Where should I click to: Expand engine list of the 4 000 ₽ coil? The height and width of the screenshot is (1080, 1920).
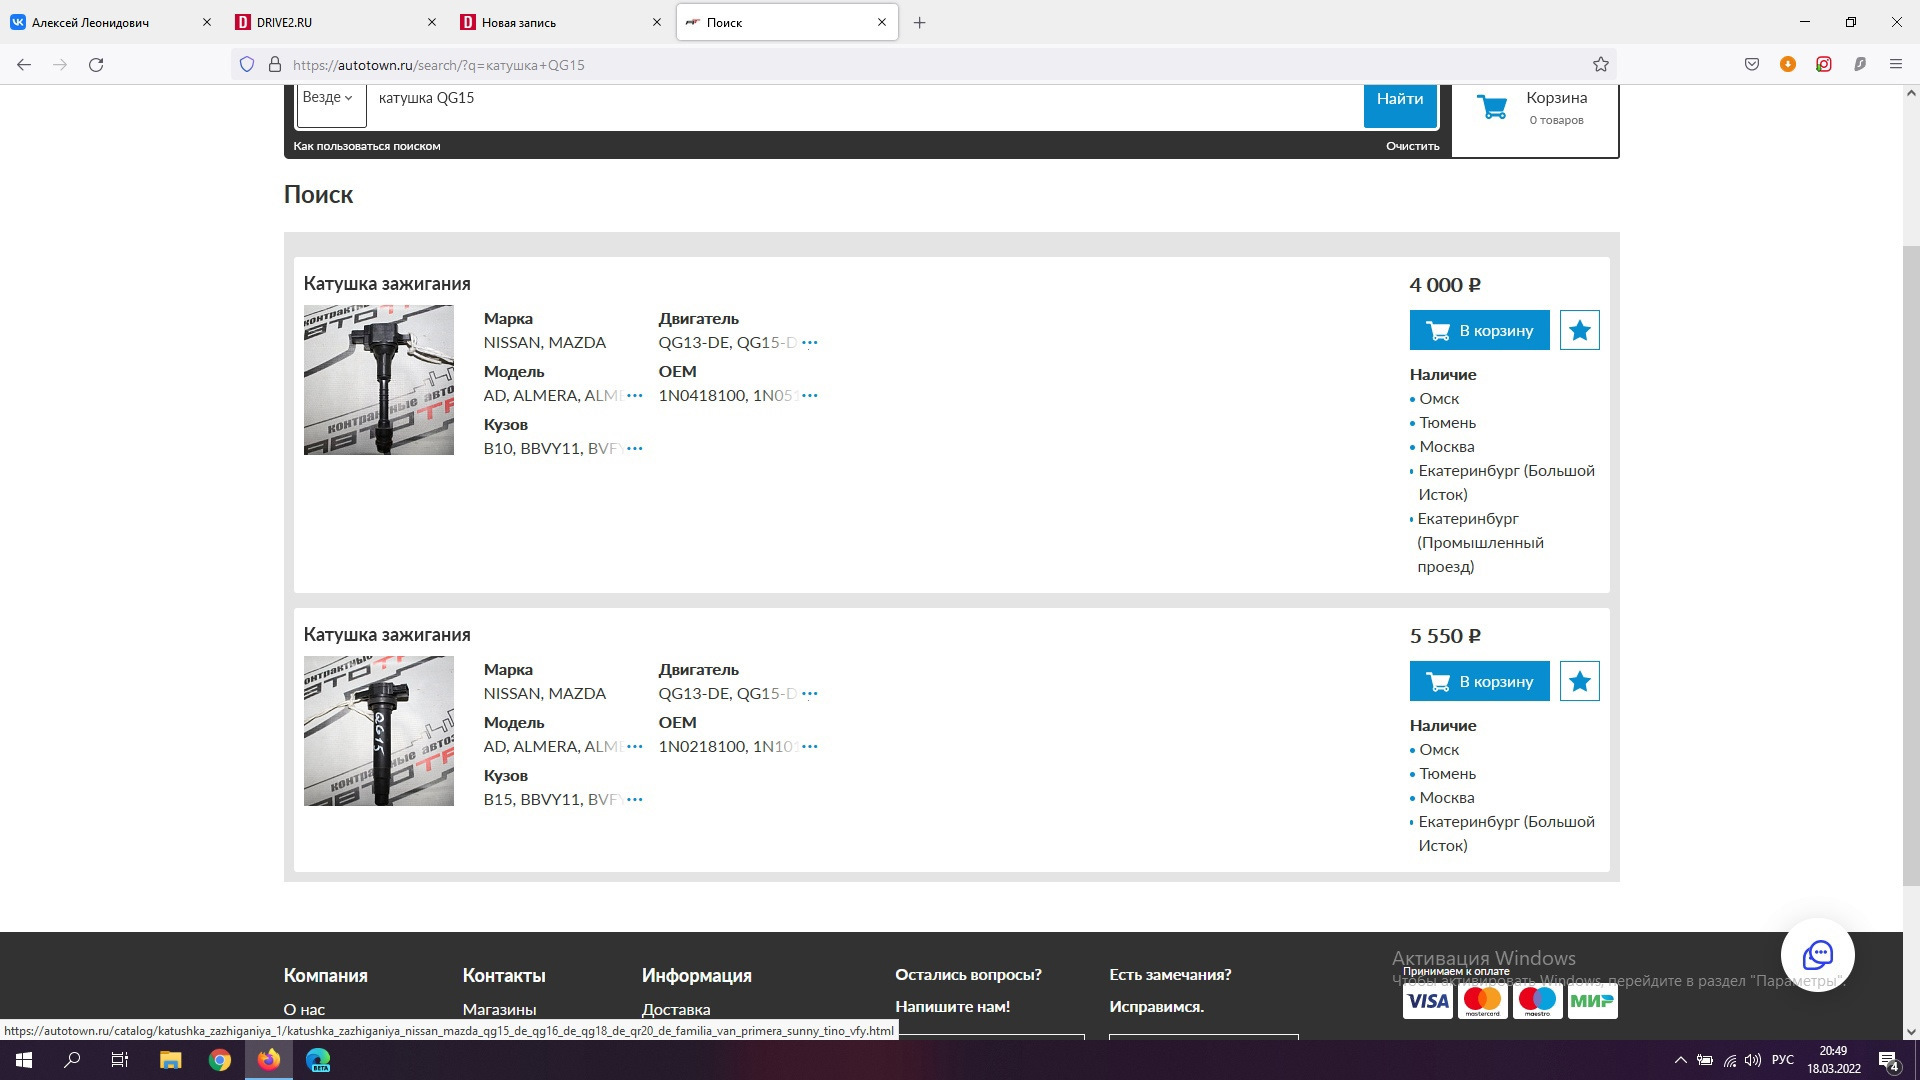click(810, 343)
